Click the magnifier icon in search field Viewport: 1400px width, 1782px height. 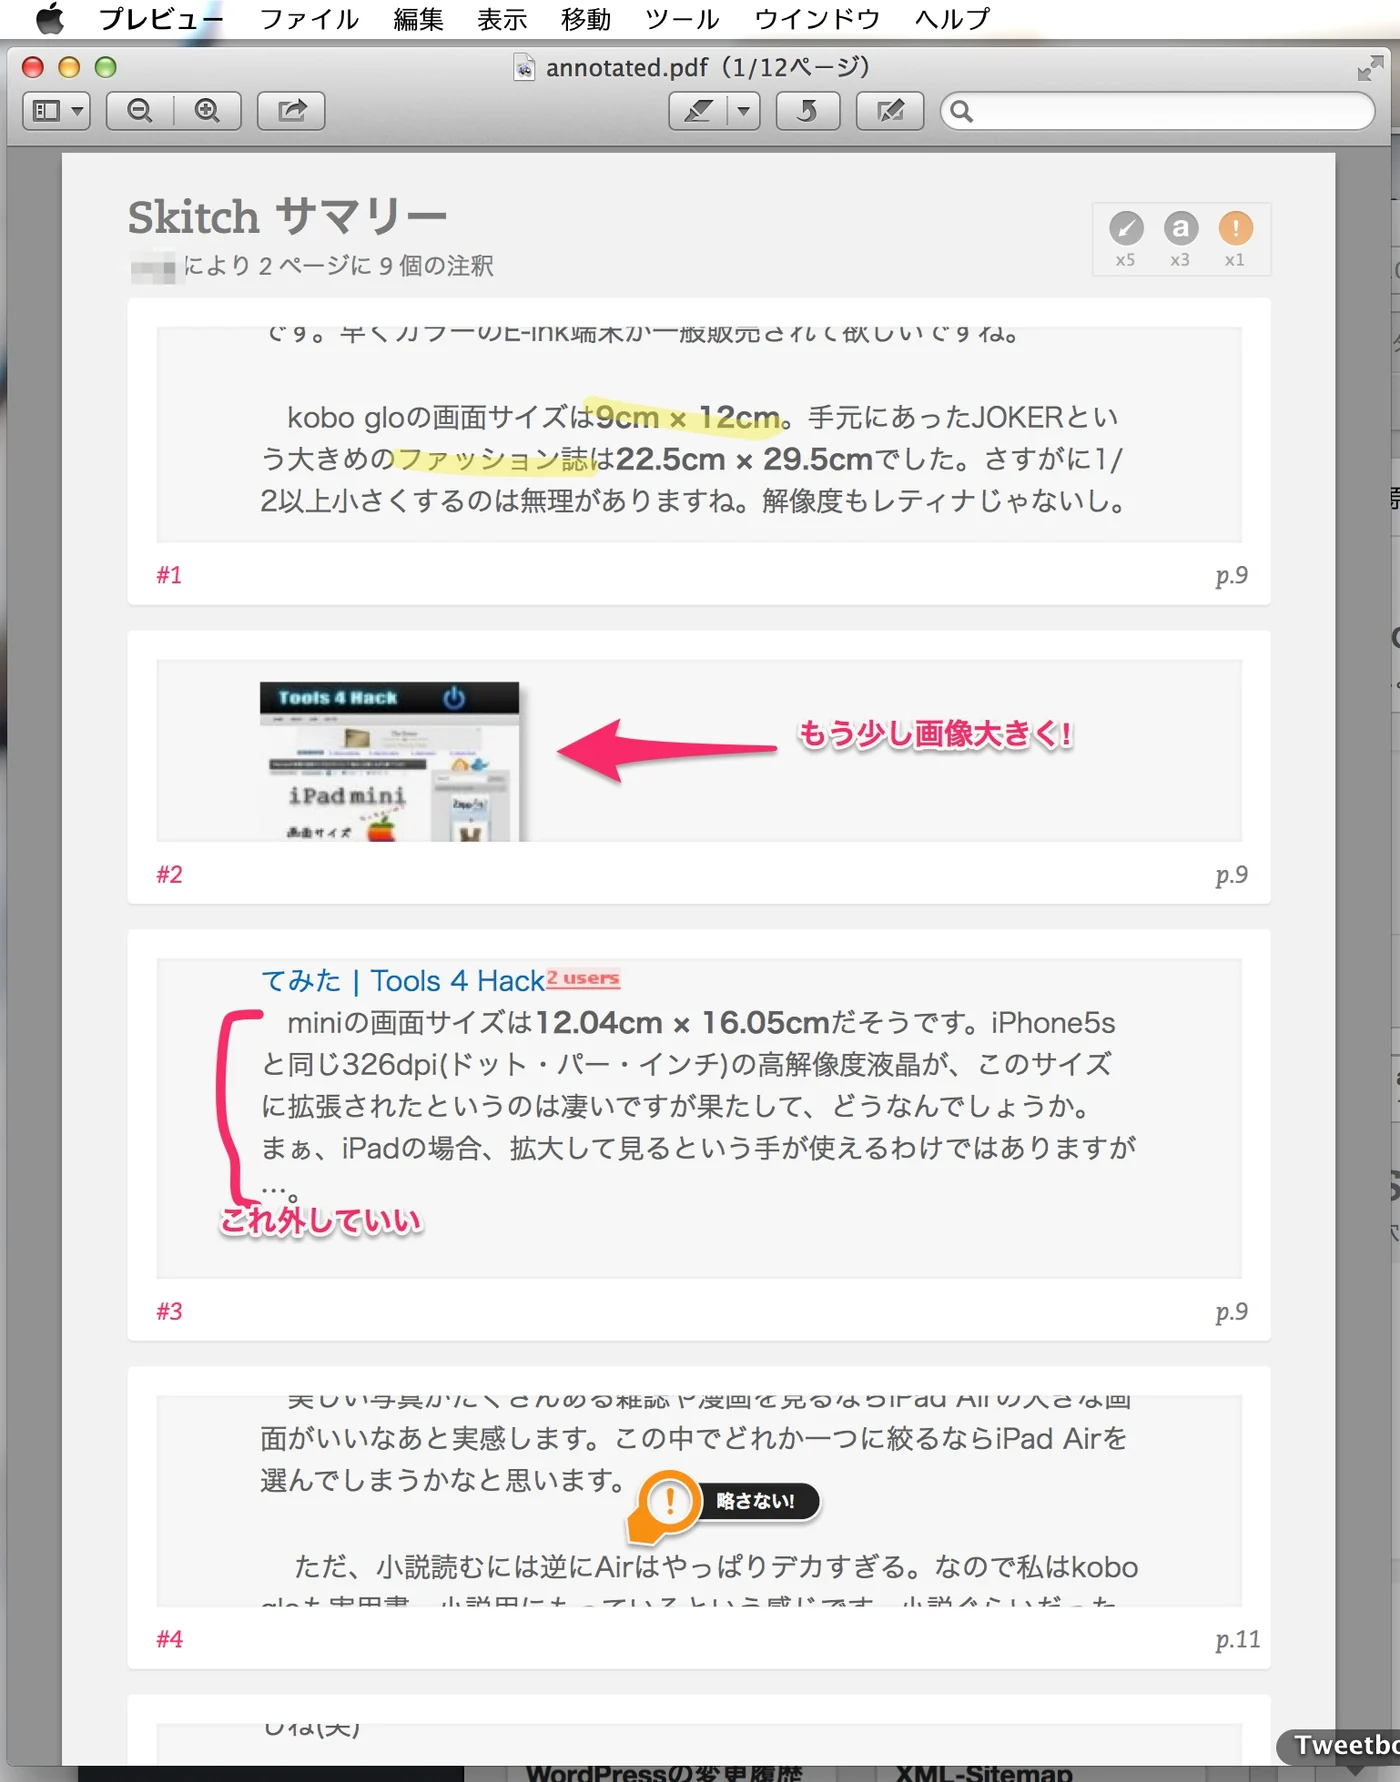click(961, 111)
